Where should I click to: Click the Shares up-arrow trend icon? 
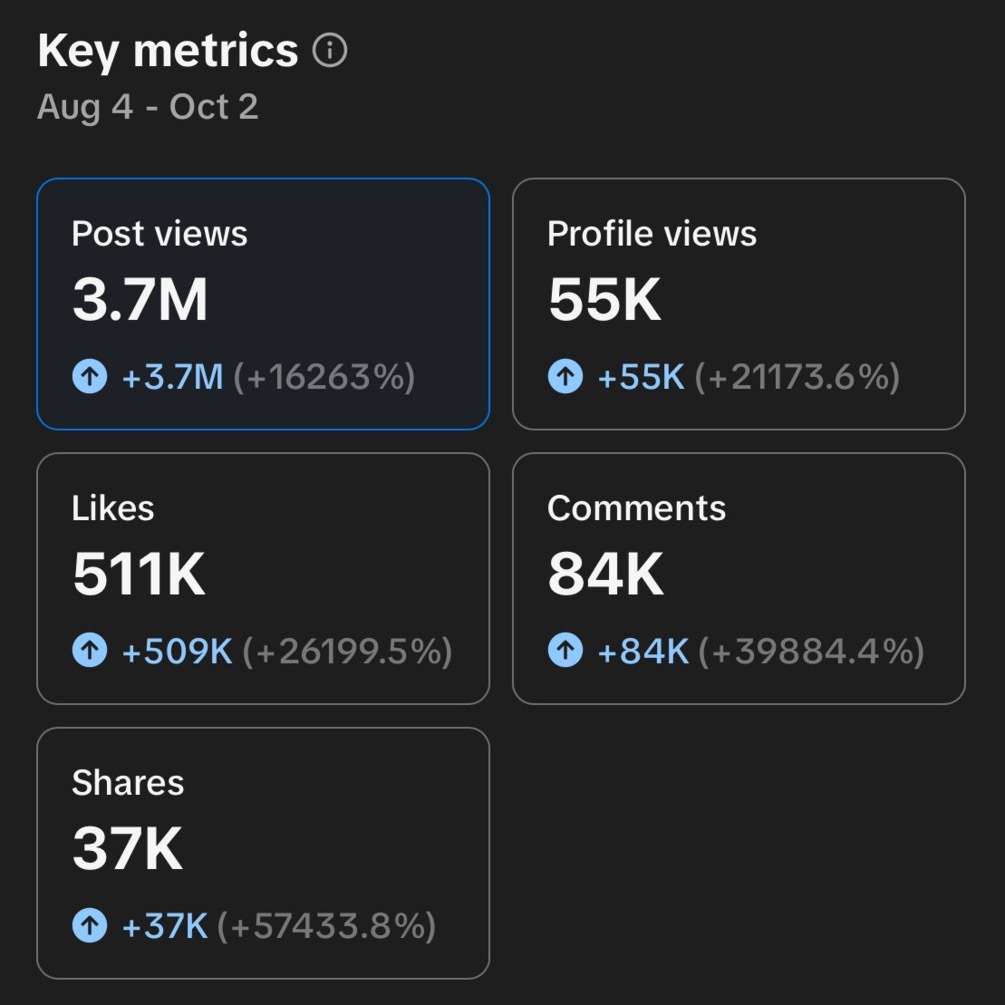tap(89, 926)
